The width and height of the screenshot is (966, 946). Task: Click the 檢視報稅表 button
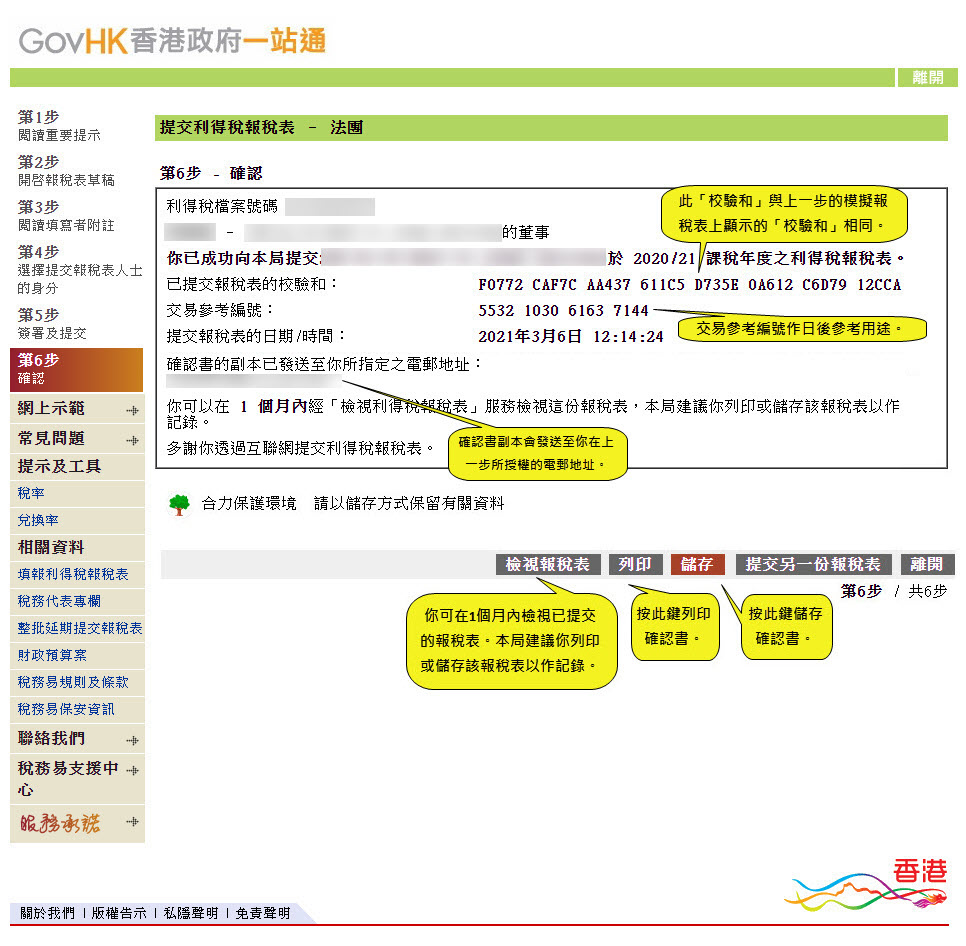(x=548, y=564)
